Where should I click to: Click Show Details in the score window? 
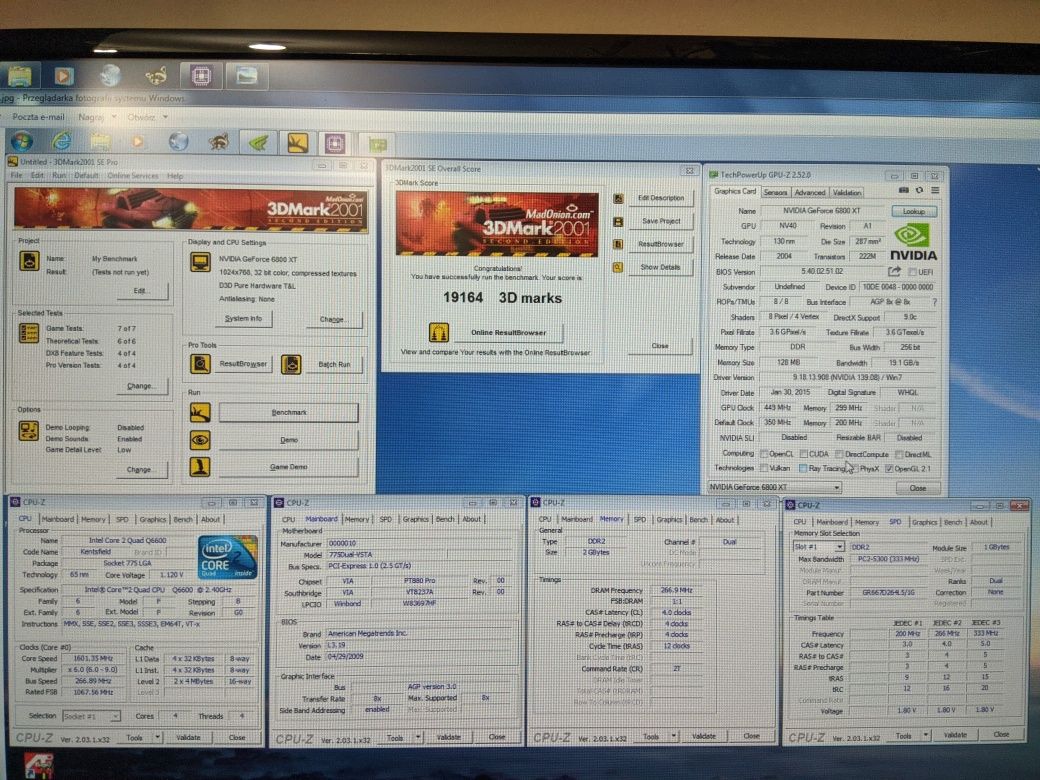pyautogui.click(x=660, y=267)
